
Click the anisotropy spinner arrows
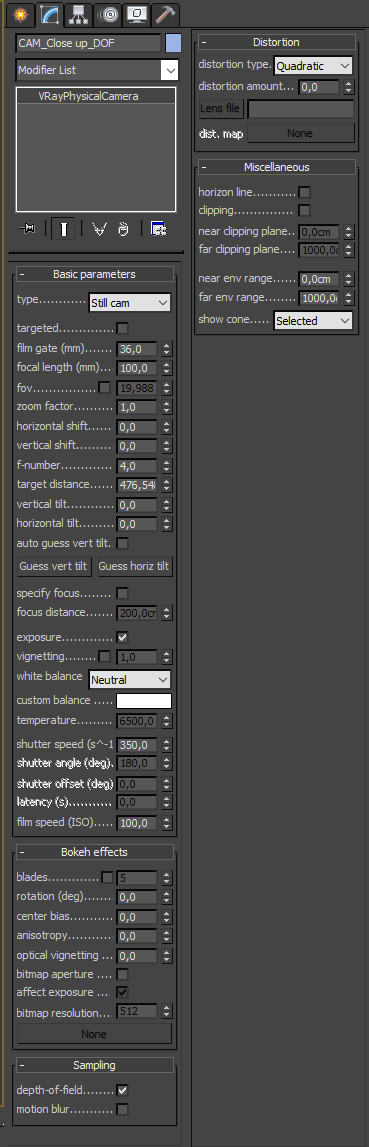[167, 936]
